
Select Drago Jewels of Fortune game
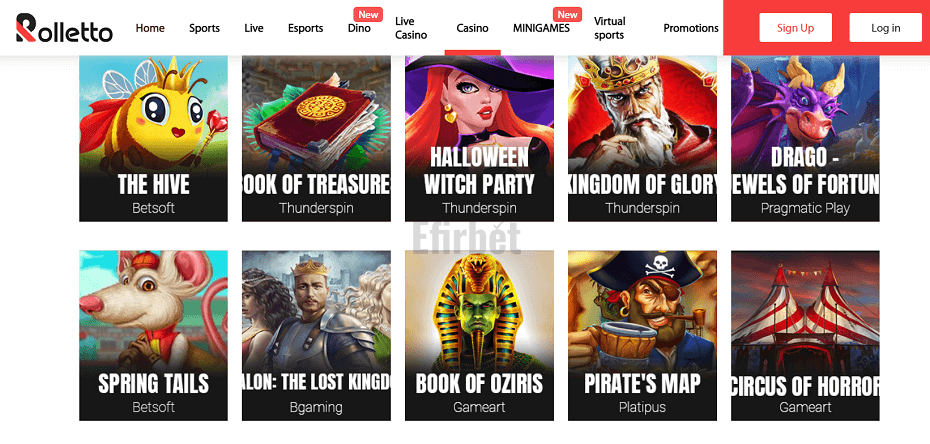805,139
